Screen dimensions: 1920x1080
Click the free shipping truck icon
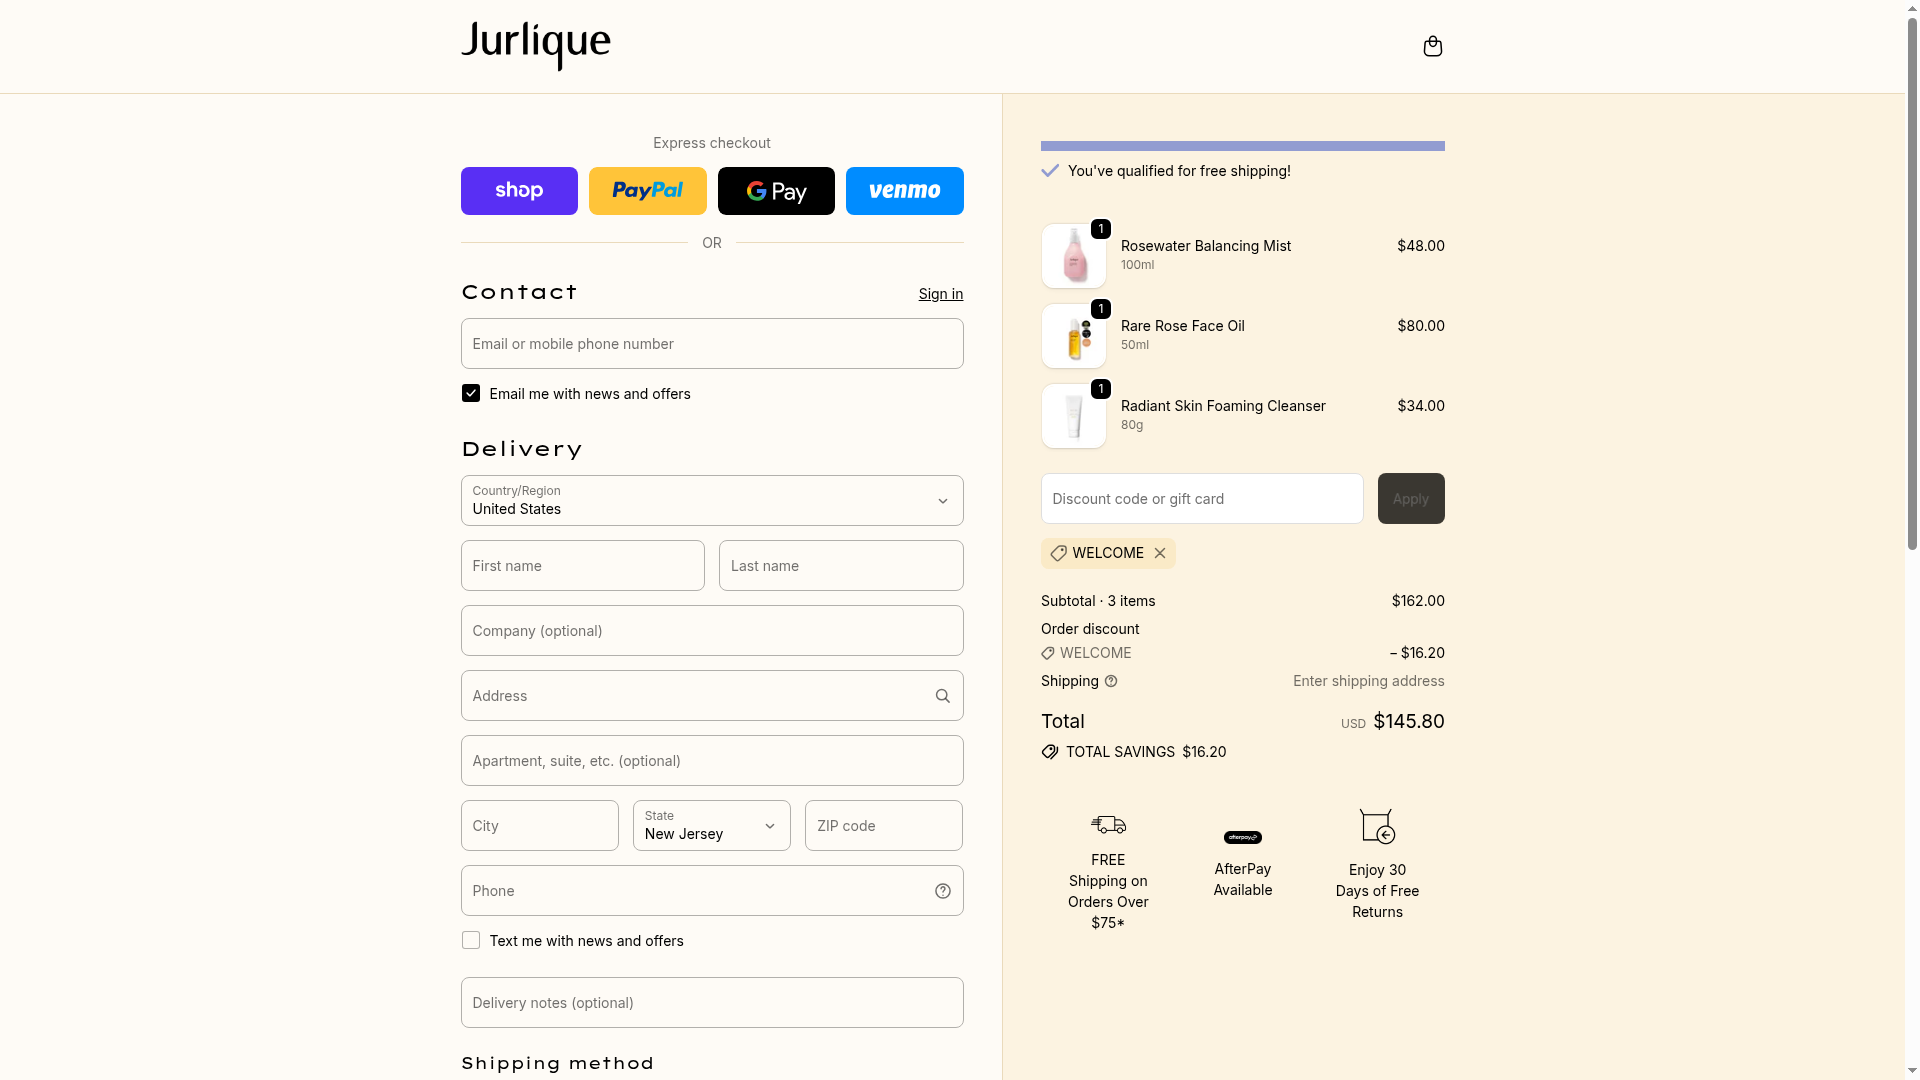pyautogui.click(x=1108, y=825)
